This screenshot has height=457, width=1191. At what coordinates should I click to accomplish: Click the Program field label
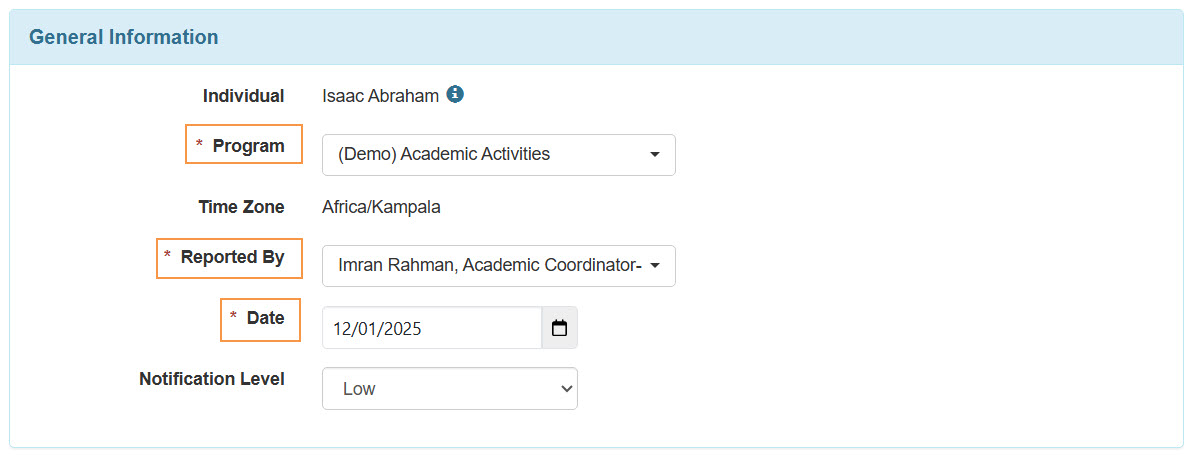[x=249, y=146]
